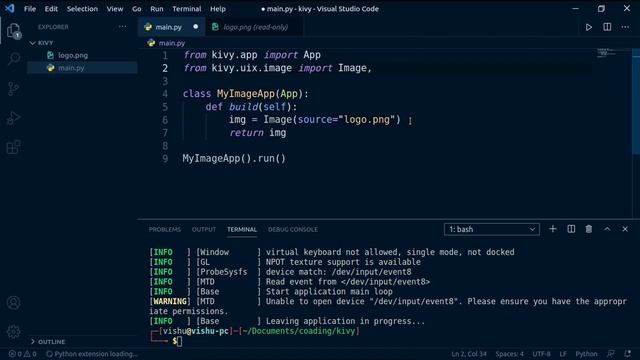Viewport: 640px width, 360px height.
Task: Switch to the OUTPUT panel tab
Action: coord(204,229)
